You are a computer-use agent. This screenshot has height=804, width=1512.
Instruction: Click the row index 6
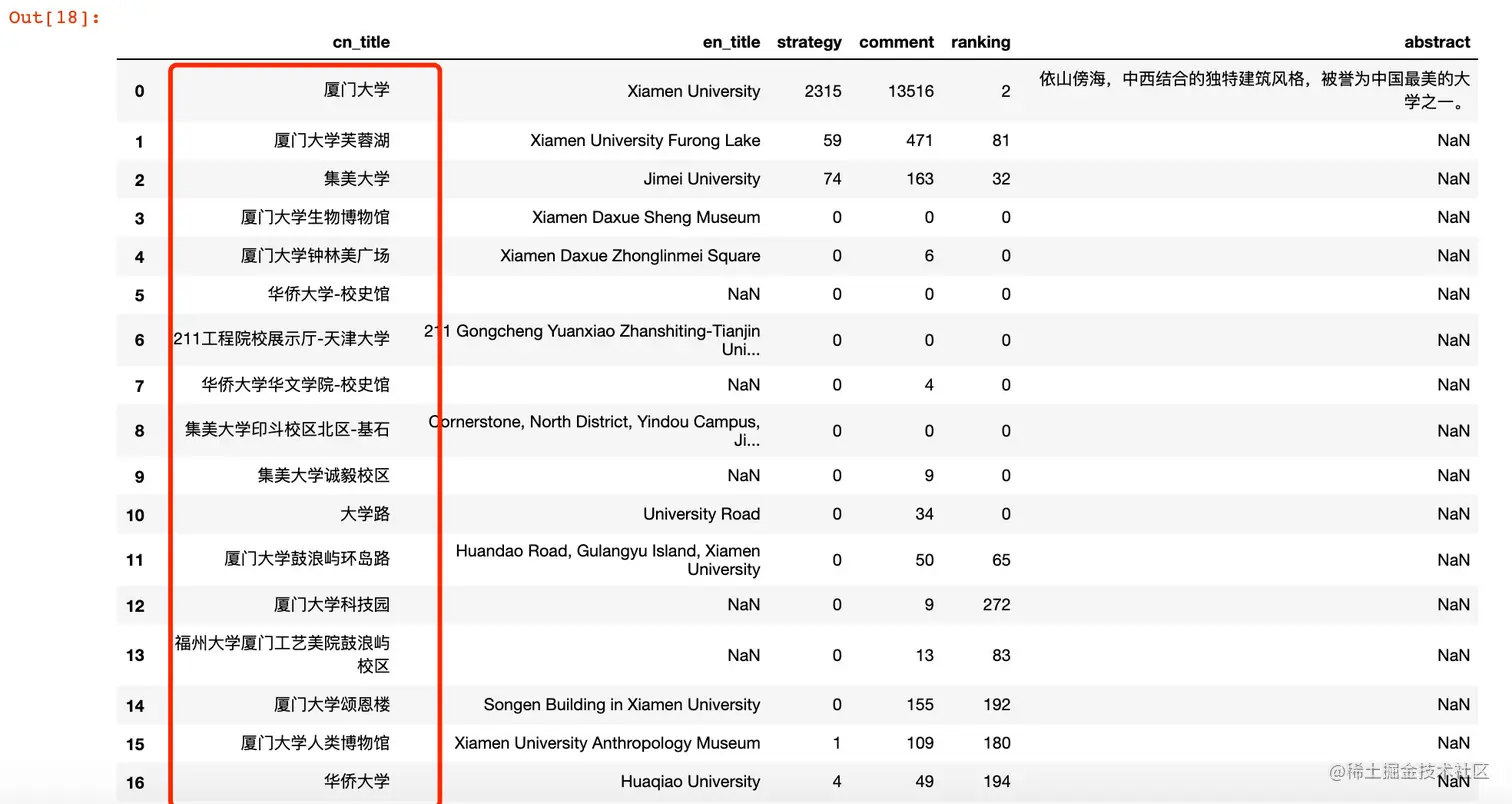[x=140, y=341]
